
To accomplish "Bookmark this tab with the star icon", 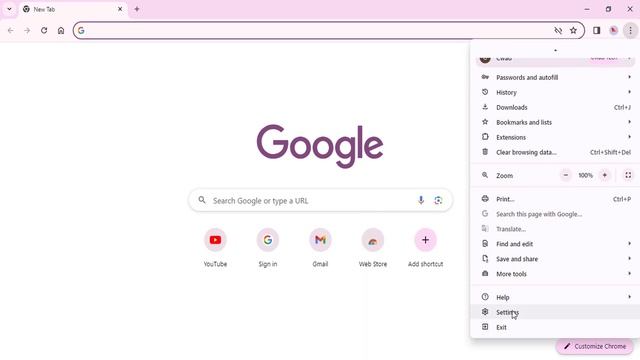I will (573, 31).
